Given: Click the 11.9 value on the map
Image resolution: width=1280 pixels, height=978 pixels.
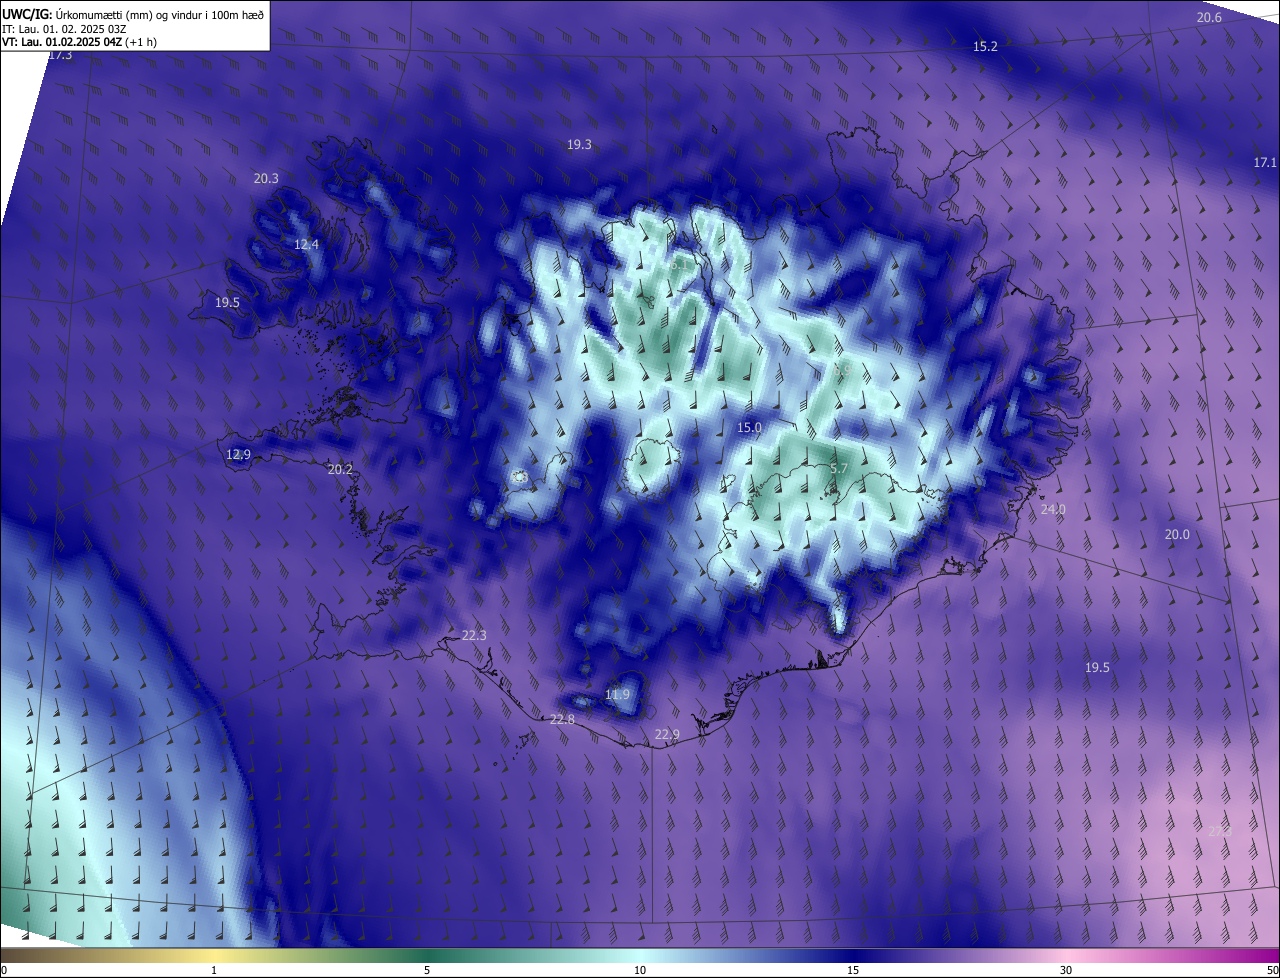Looking at the screenshot, I should pyautogui.click(x=618, y=695).
